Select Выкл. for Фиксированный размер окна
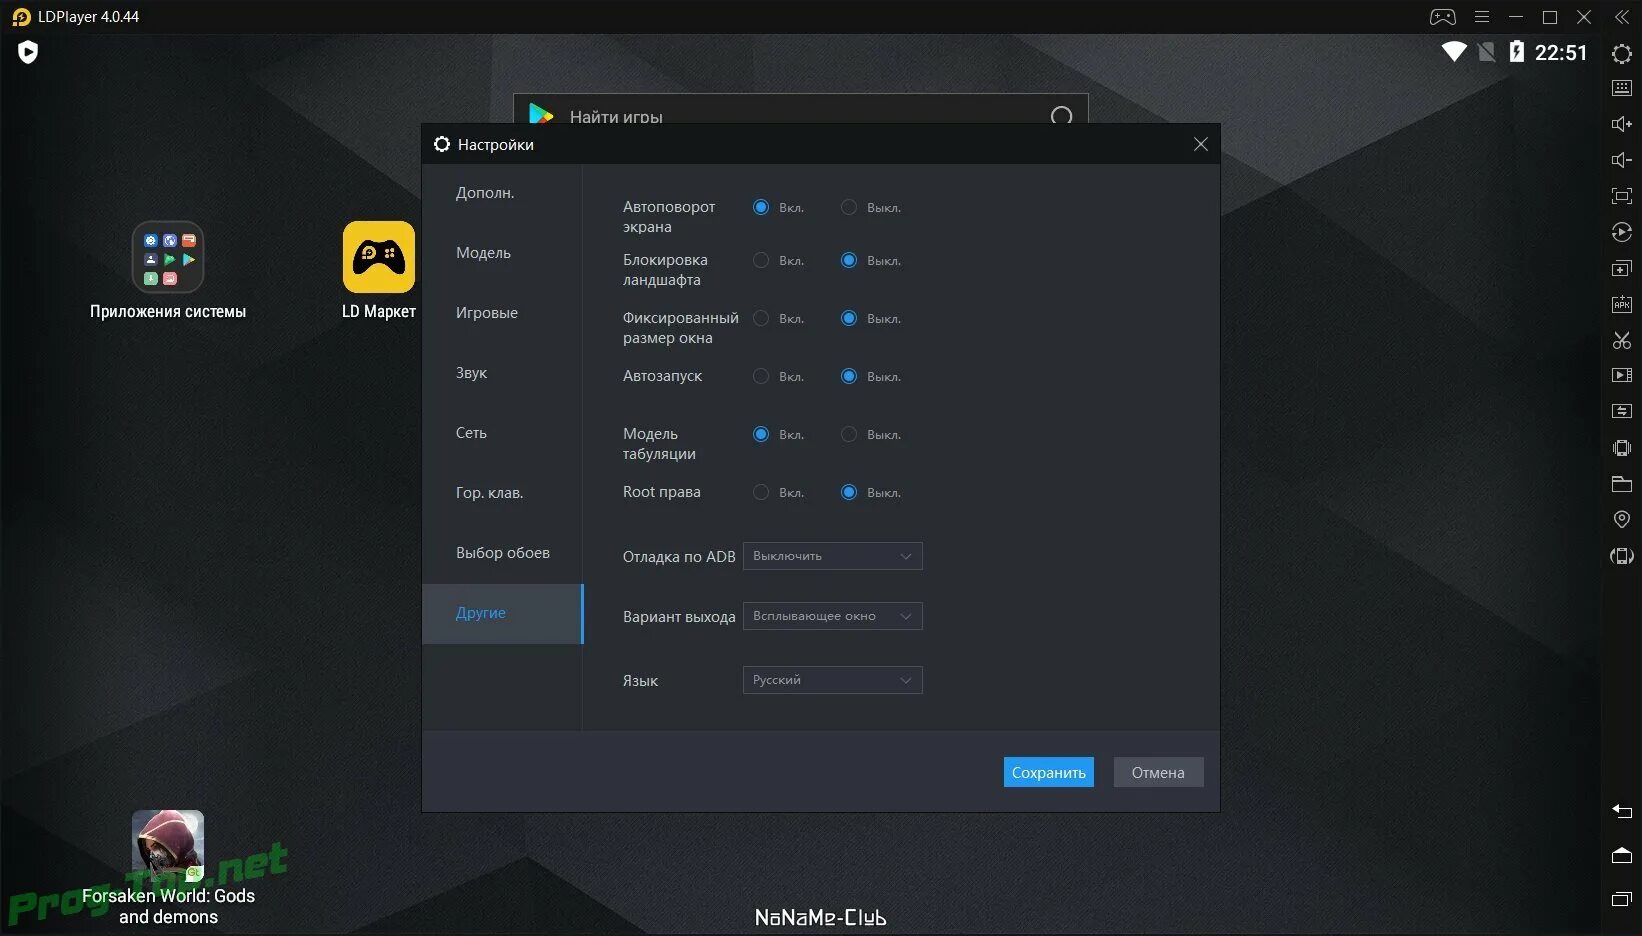This screenshot has width=1642, height=936. coord(849,318)
